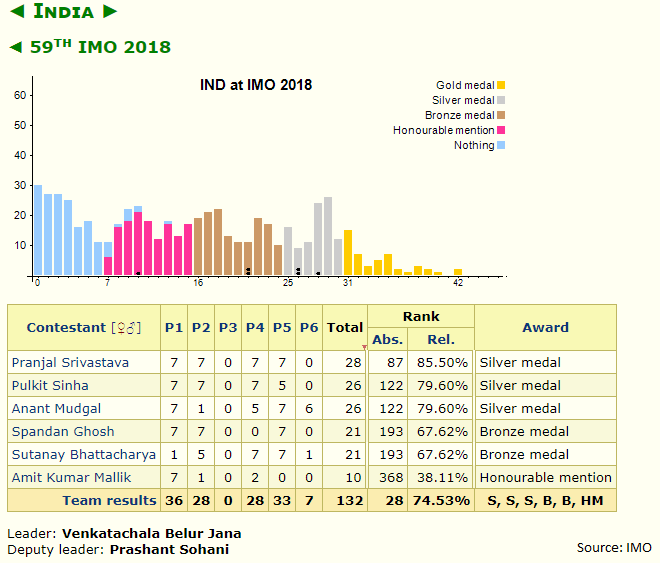Click the Silver medal legend swatch

click(501, 100)
